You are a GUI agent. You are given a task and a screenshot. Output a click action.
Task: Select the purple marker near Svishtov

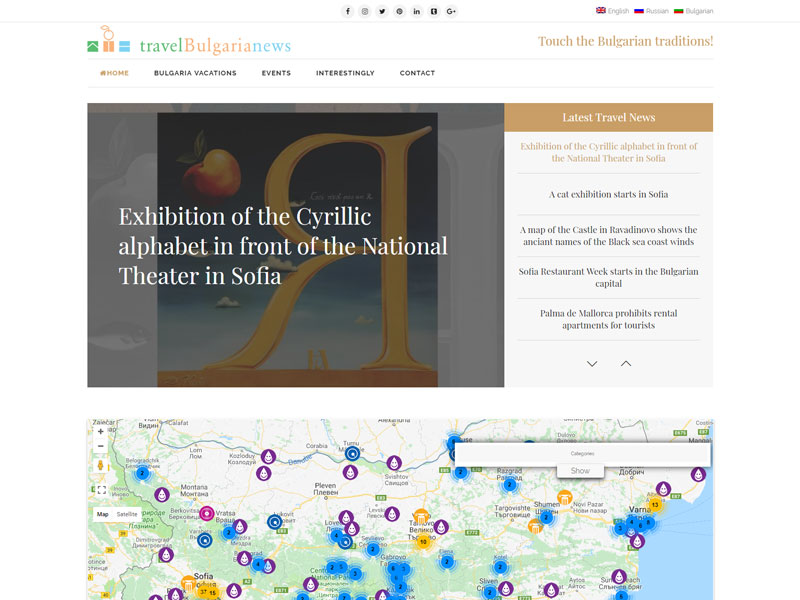(x=394, y=463)
